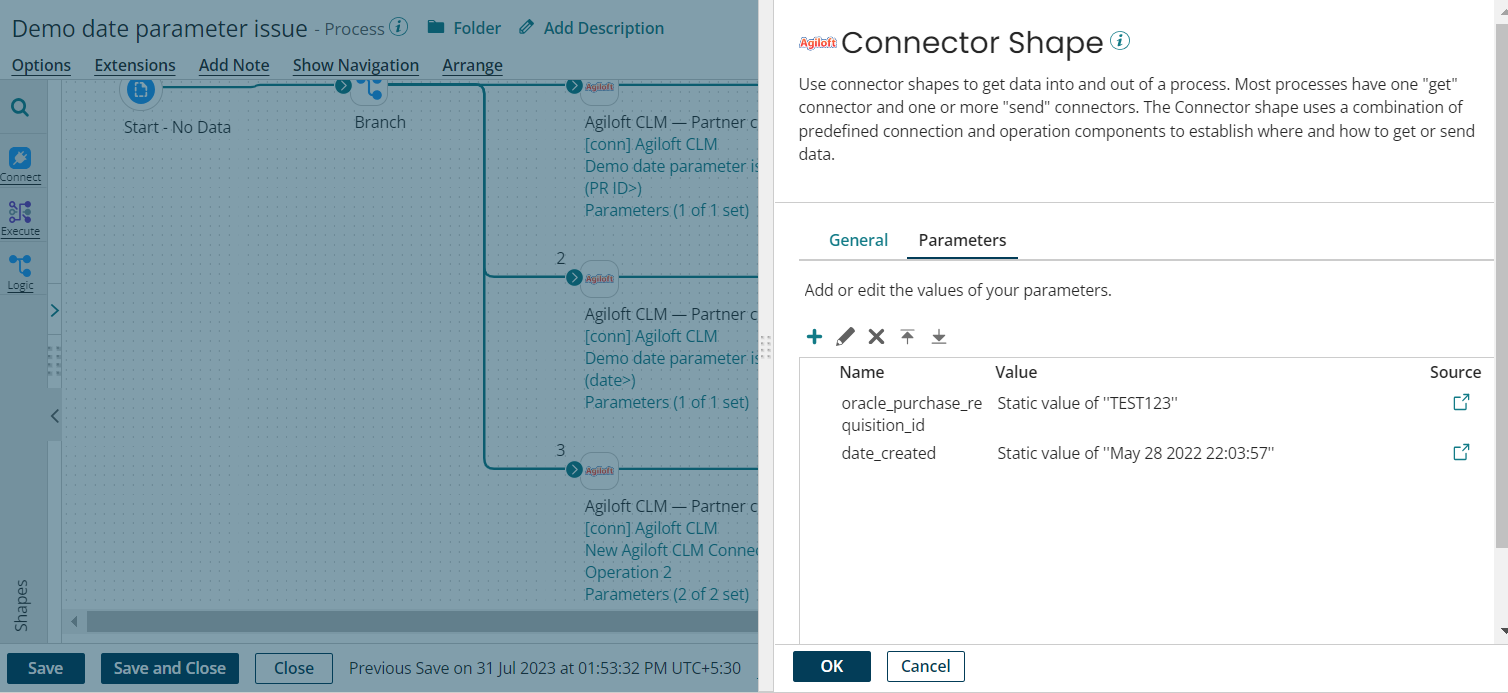Click the search icon in the shapes sidebar
Viewport: 1508px width, 693px height.
click(x=21, y=107)
